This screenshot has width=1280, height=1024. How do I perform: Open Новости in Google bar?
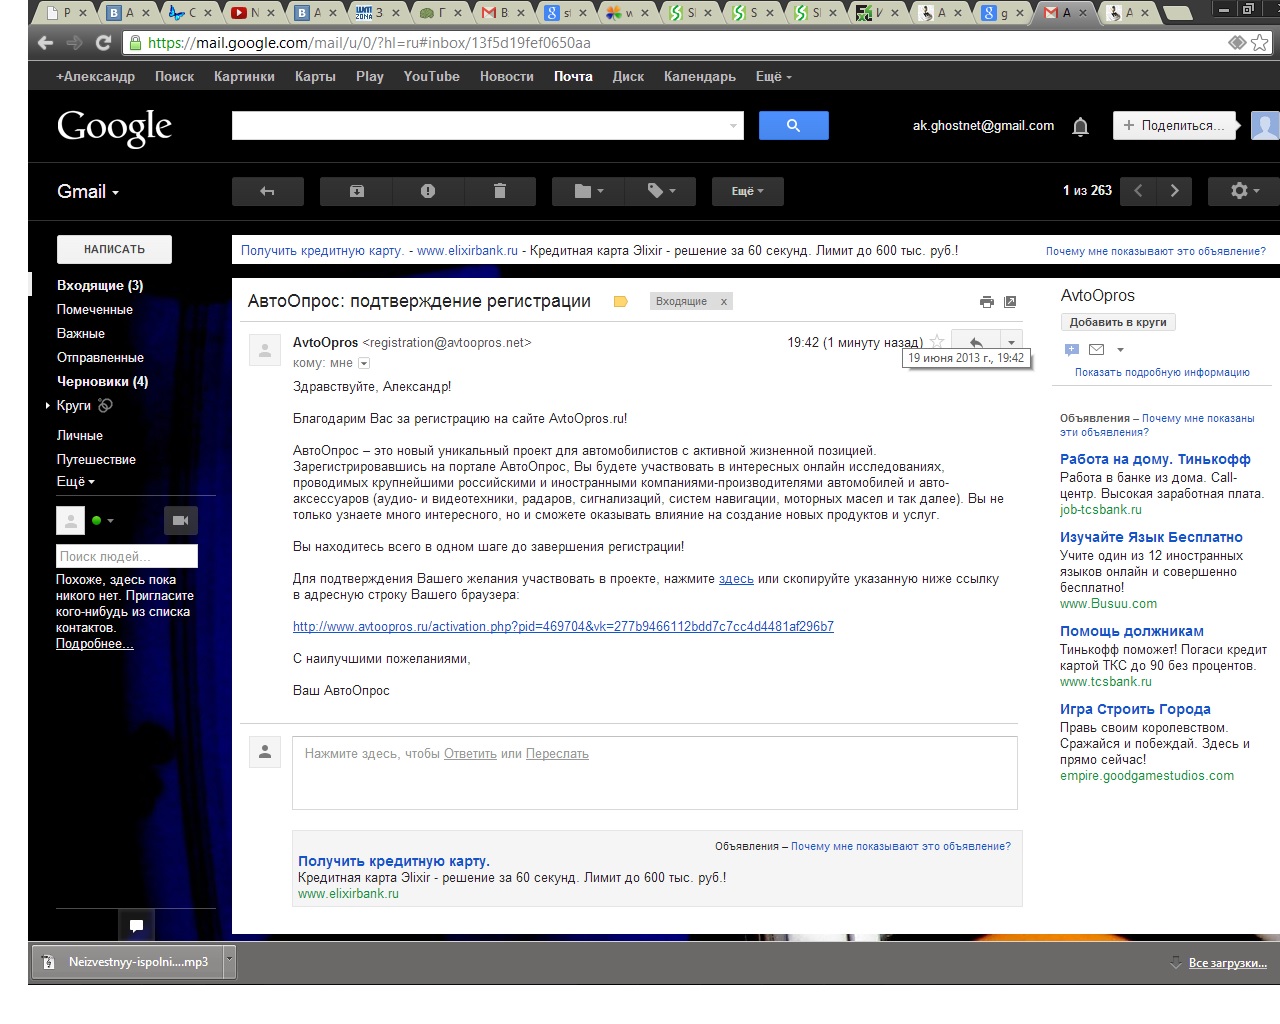point(507,76)
